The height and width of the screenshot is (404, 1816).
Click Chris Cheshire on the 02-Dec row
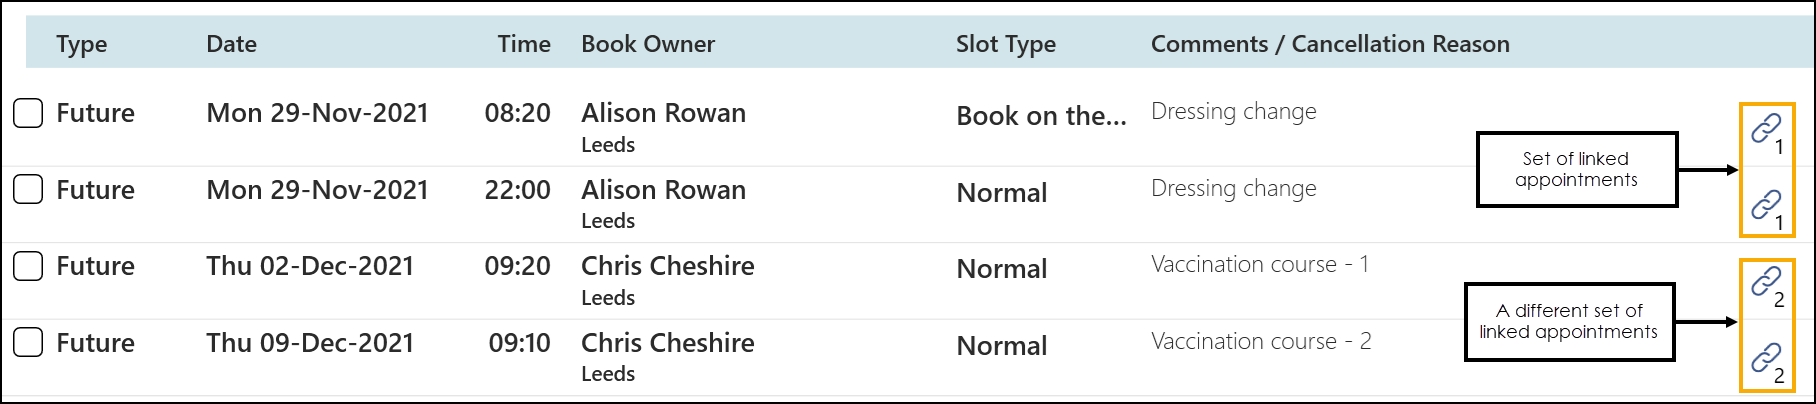667,266
